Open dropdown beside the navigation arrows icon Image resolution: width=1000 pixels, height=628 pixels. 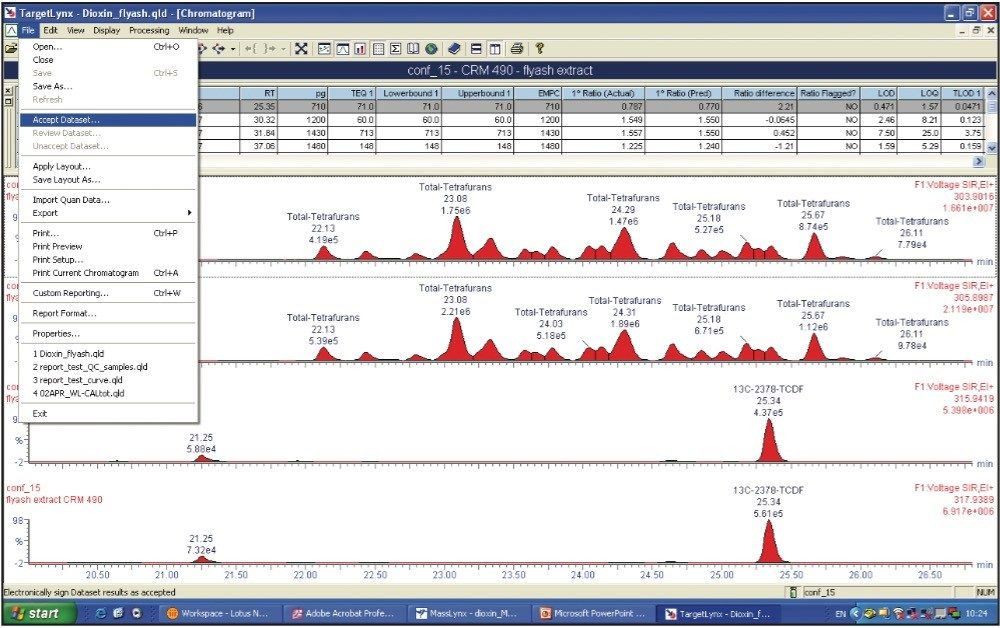[233, 48]
